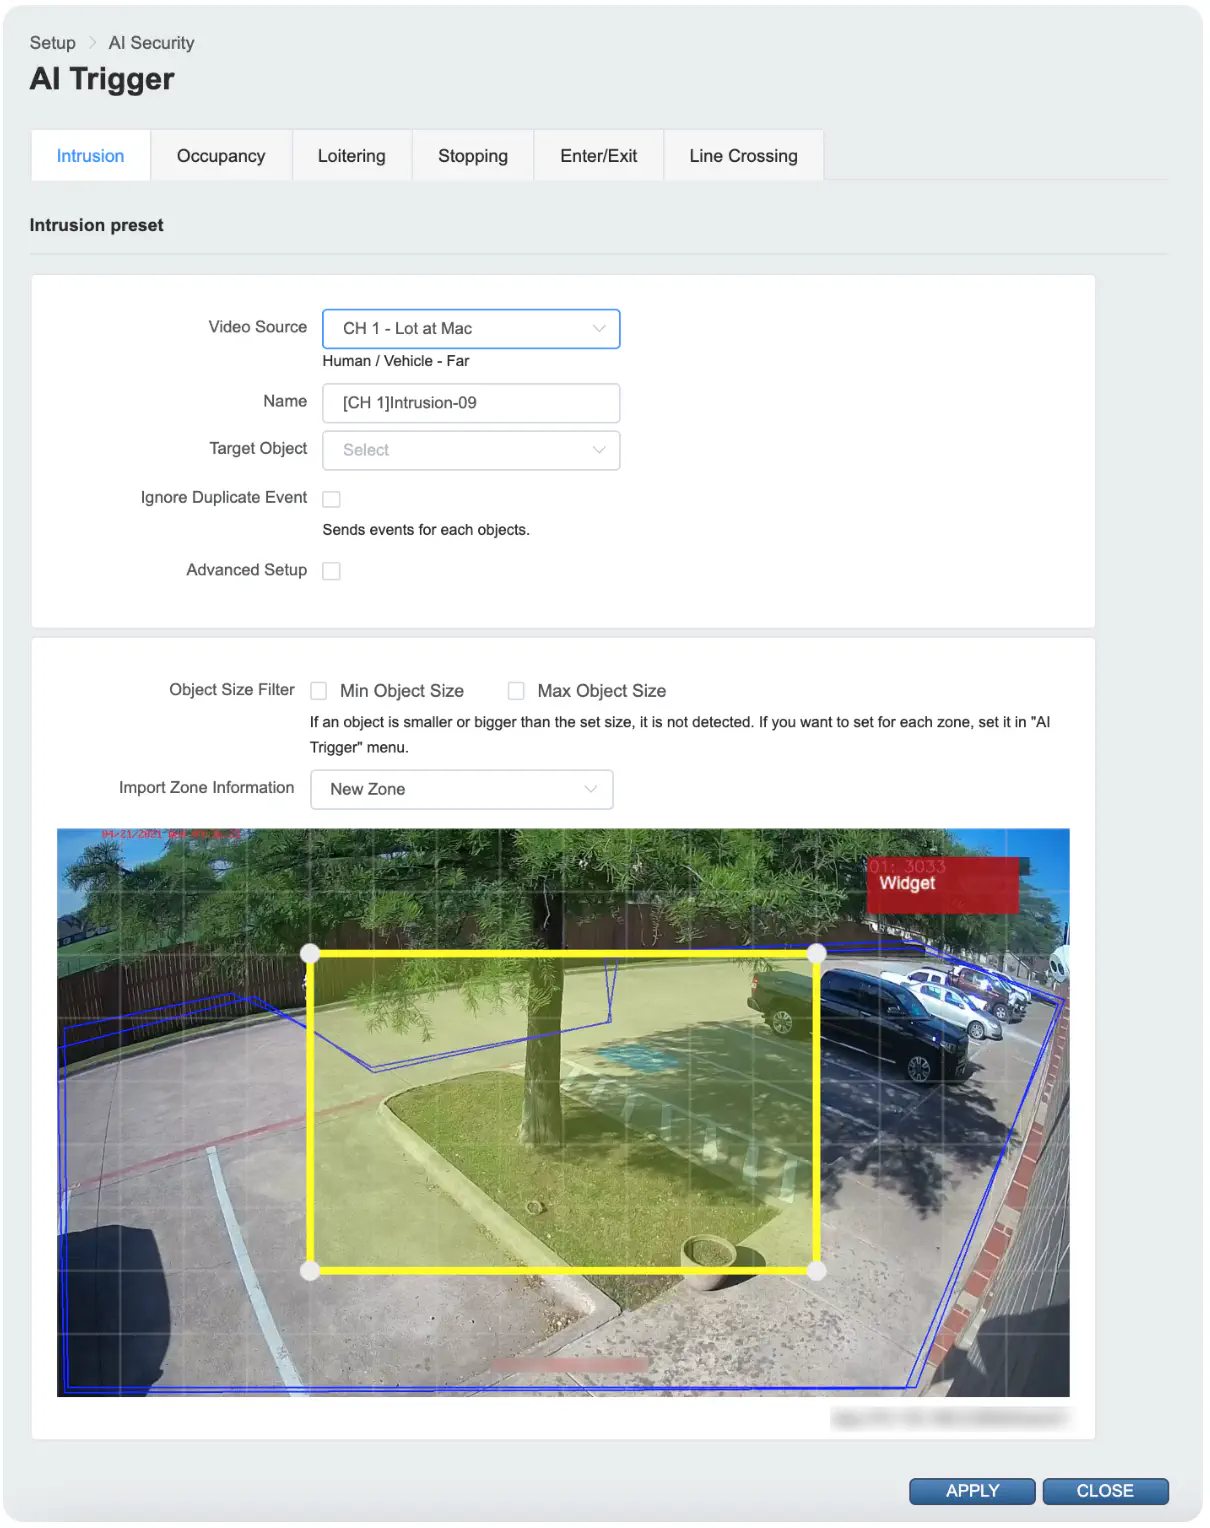The width and height of the screenshot is (1210, 1528).
Task: Go to AI Security breadcrumb link
Action: coord(151,43)
